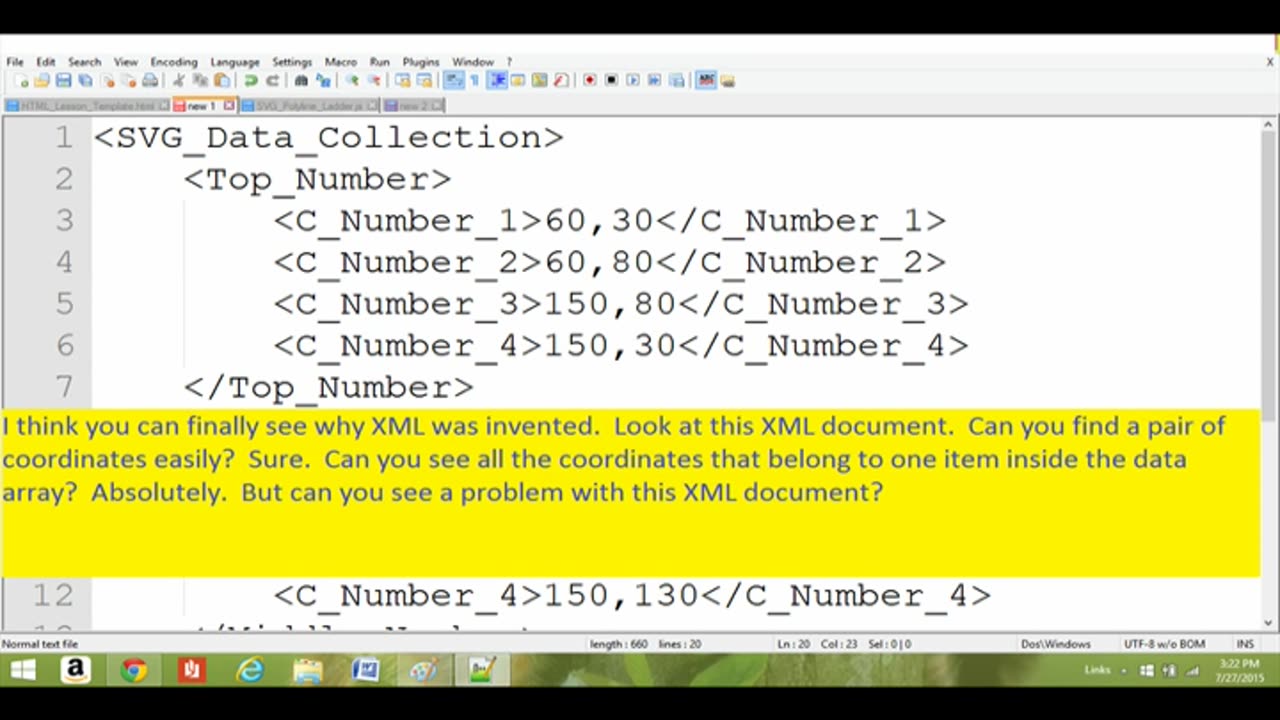Cut the selection with the scissors icon
This screenshot has width=1280, height=720.
178,81
